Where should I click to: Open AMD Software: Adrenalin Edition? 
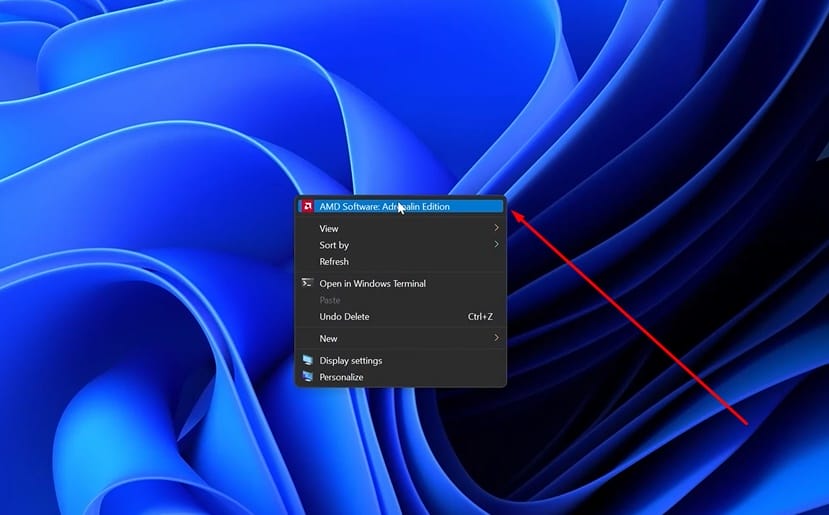[384, 207]
